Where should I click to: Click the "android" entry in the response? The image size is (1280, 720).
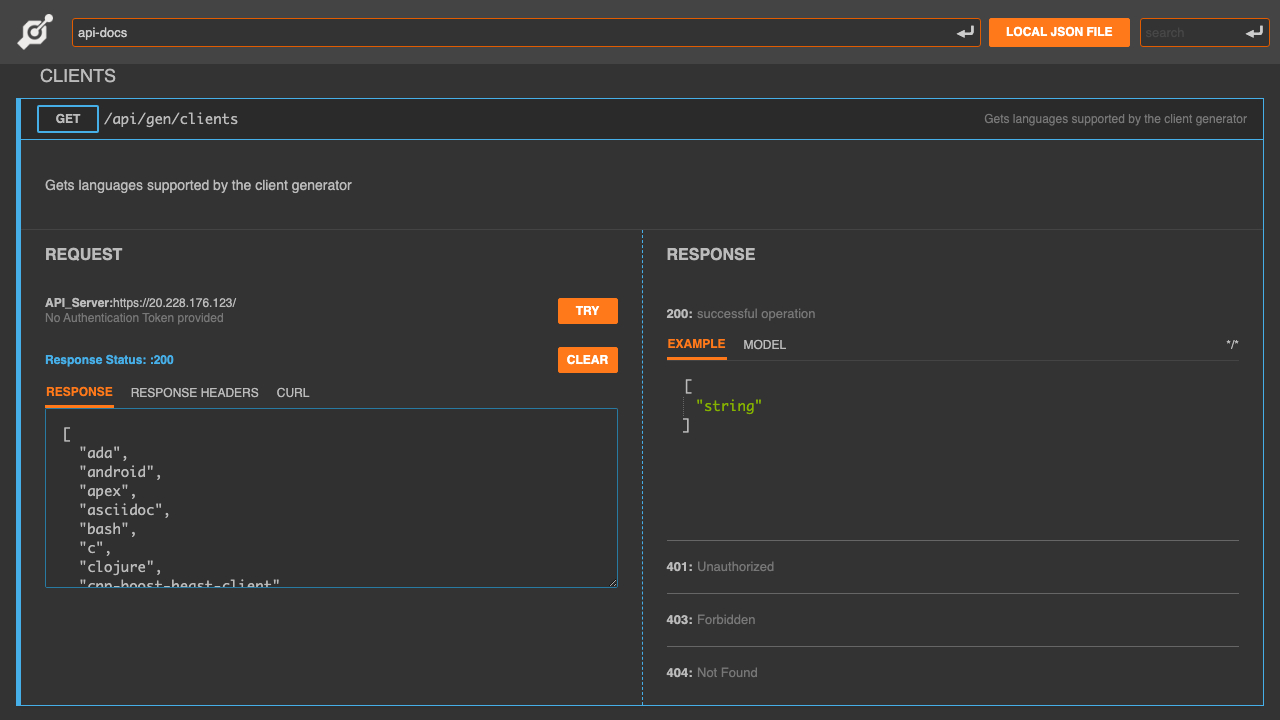[120, 472]
